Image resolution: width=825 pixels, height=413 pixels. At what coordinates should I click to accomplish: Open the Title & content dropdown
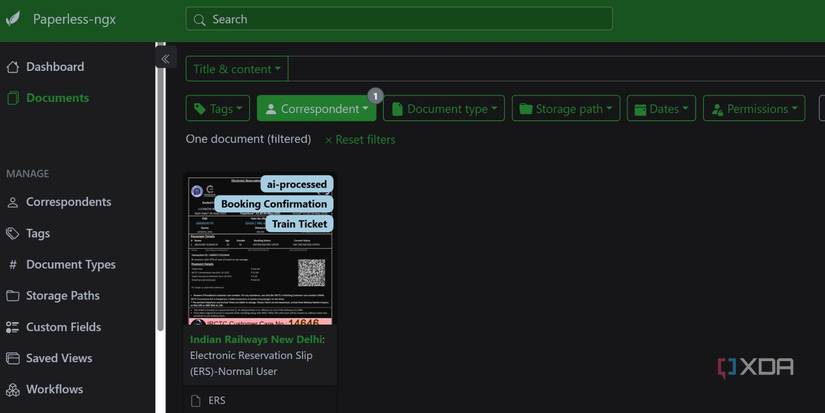click(x=237, y=69)
